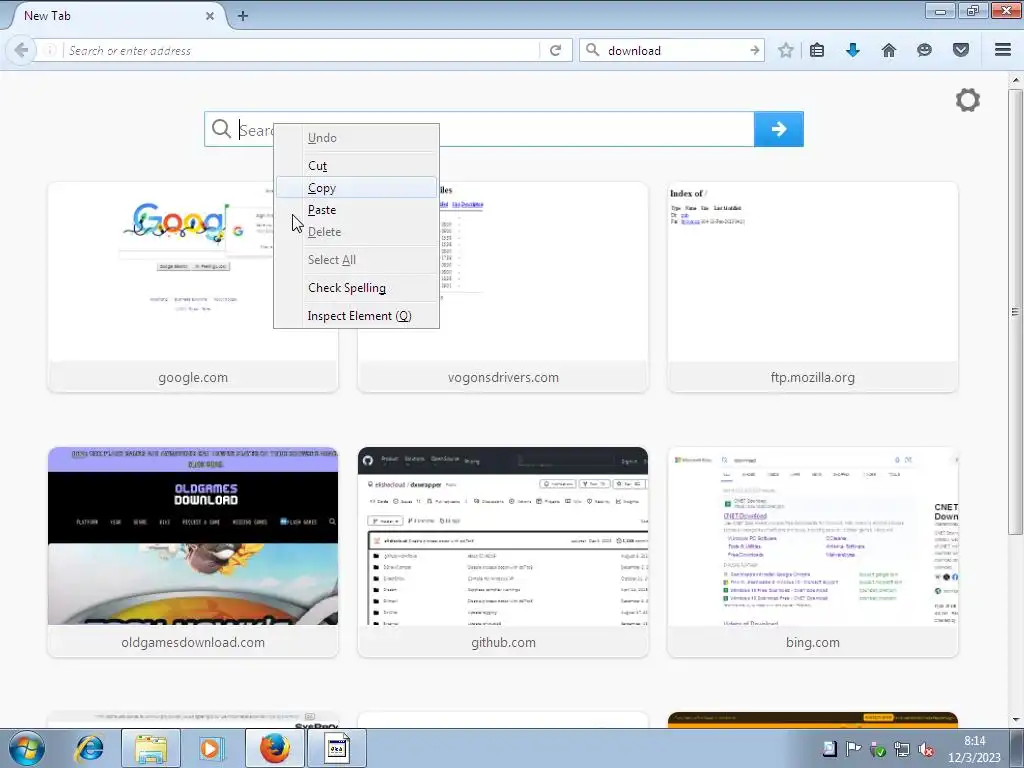Choose Inspect Element in context menu

pyautogui.click(x=357, y=316)
